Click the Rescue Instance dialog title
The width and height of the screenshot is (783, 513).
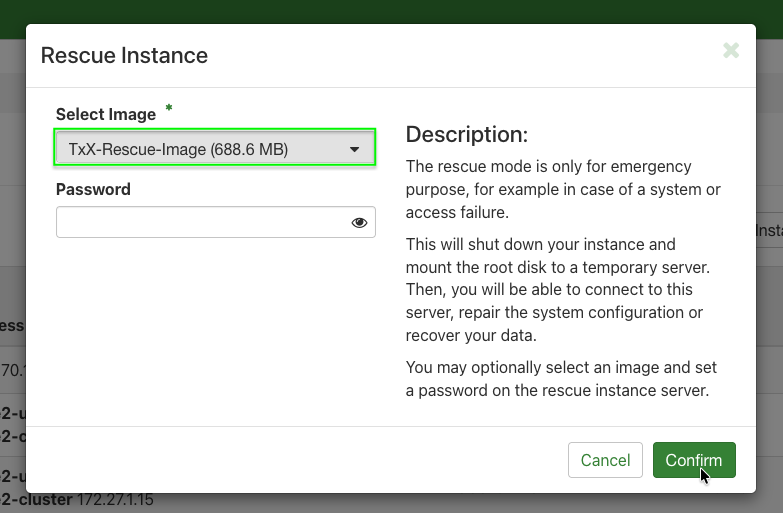[124, 56]
